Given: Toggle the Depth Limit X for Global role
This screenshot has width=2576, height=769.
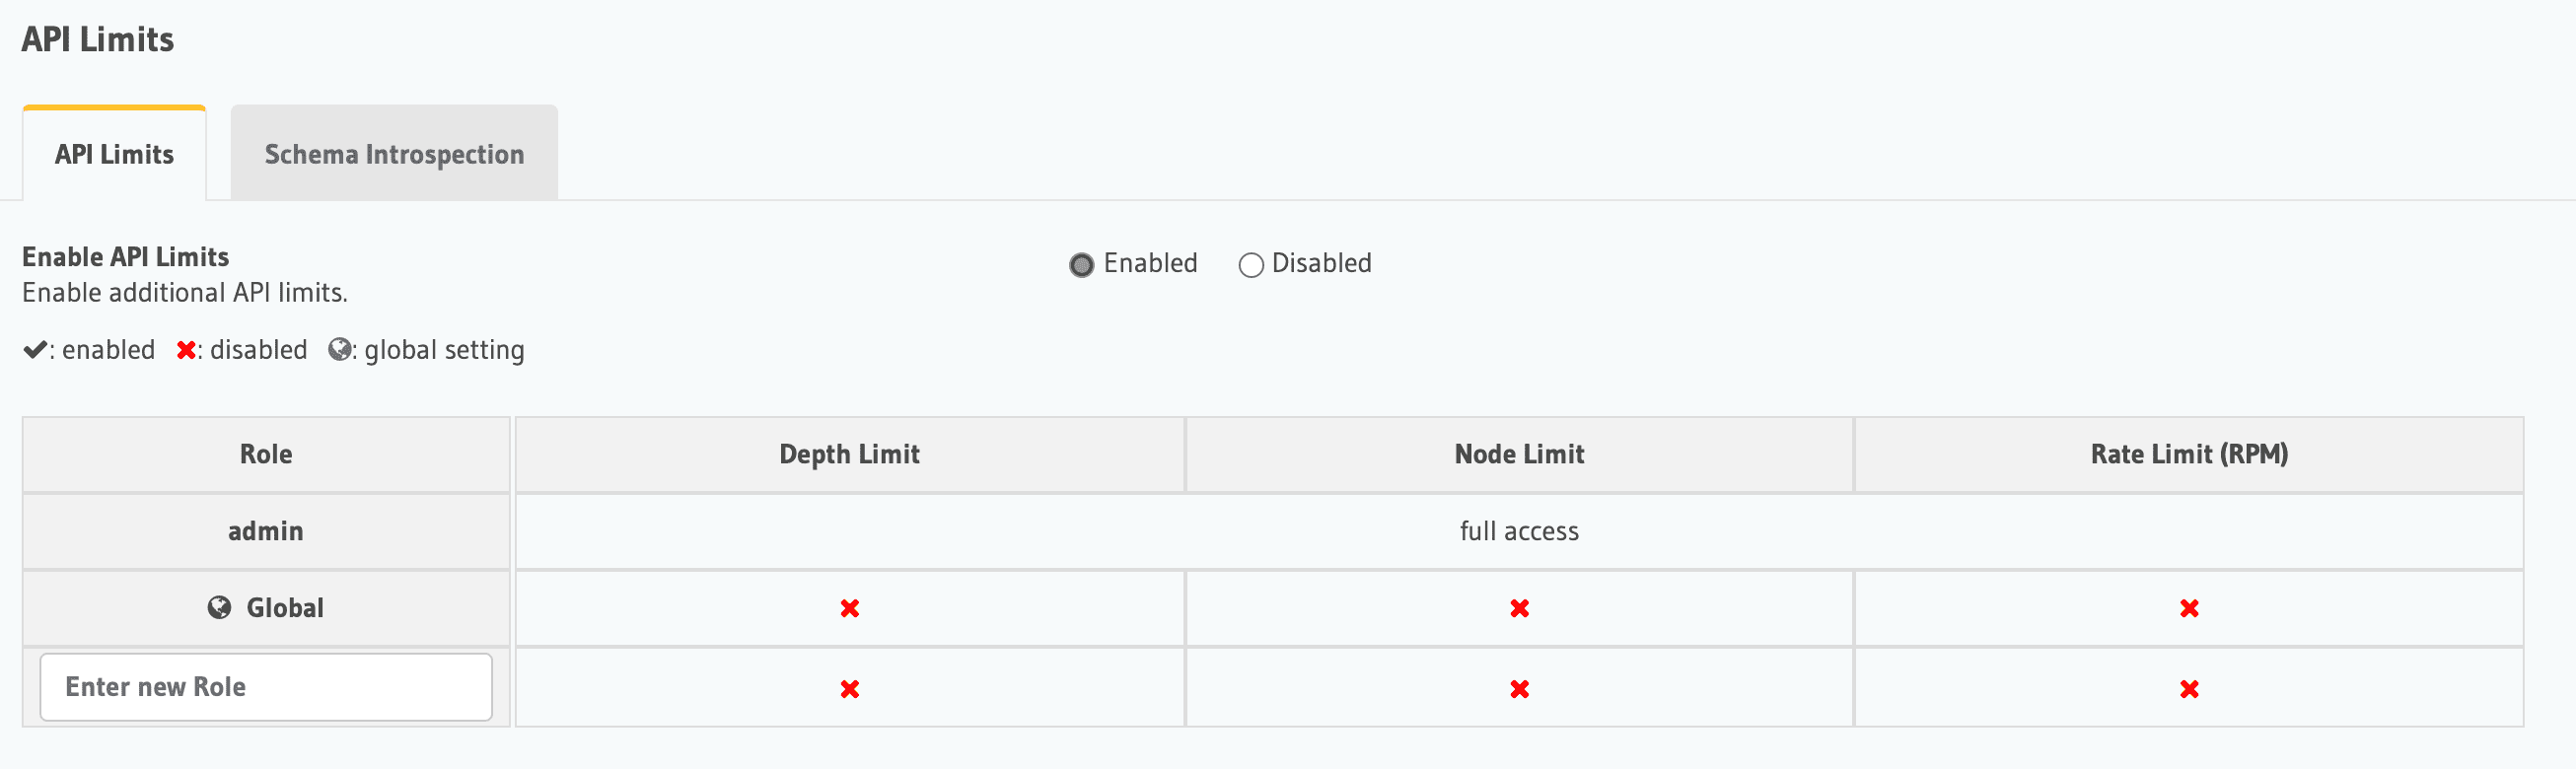Looking at the screenshot, I should (x=849, y=607).
